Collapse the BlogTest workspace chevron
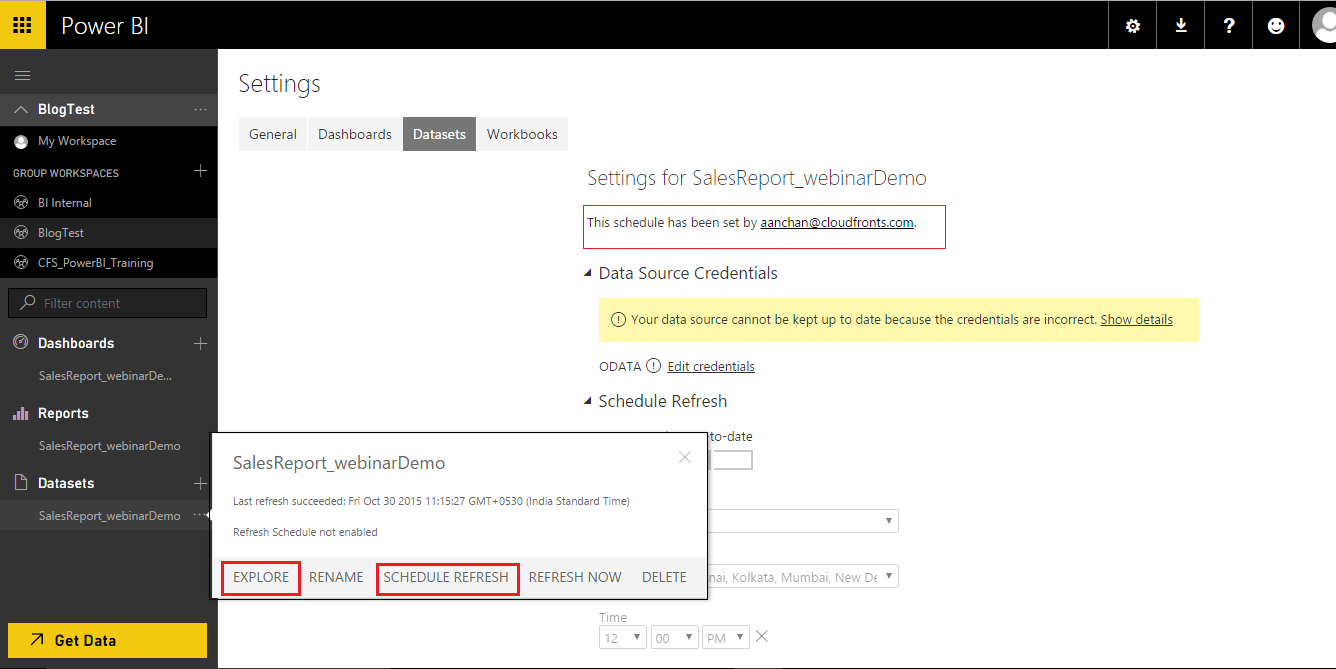This screenshot has width=1336, height=669. (x=21, y=109)
